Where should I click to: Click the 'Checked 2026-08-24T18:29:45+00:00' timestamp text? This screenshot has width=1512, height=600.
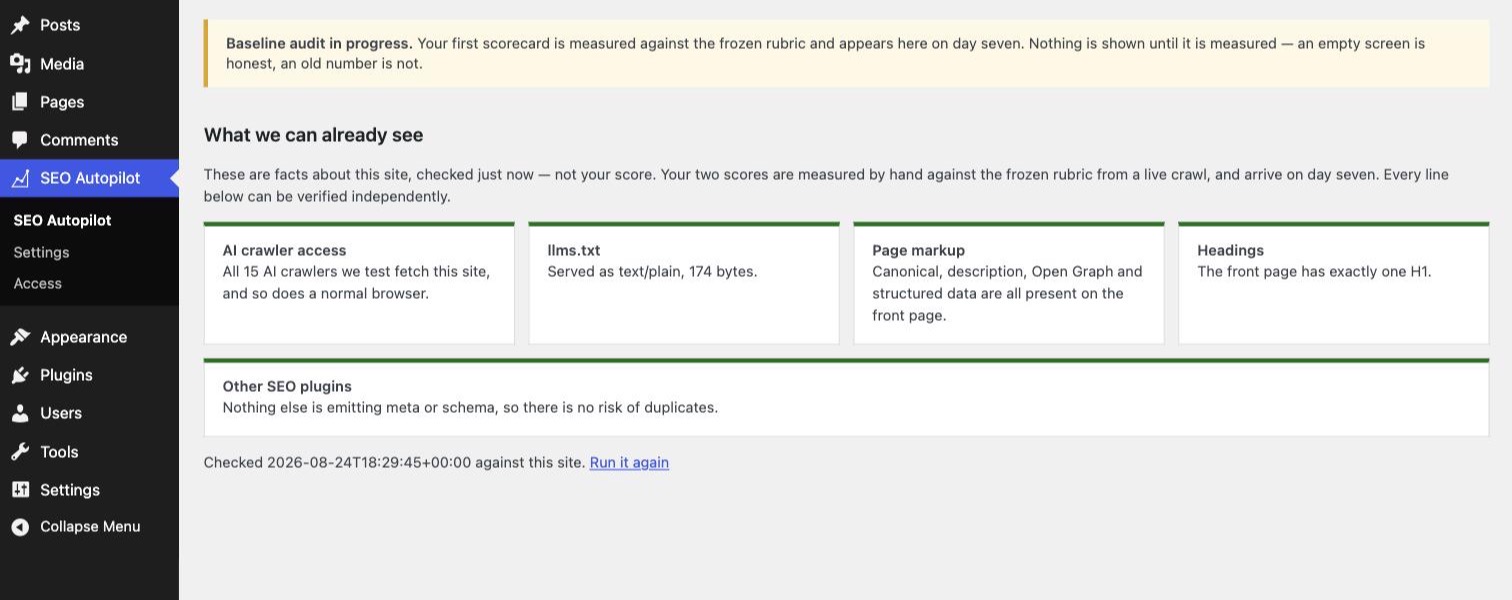pos(337,463)
